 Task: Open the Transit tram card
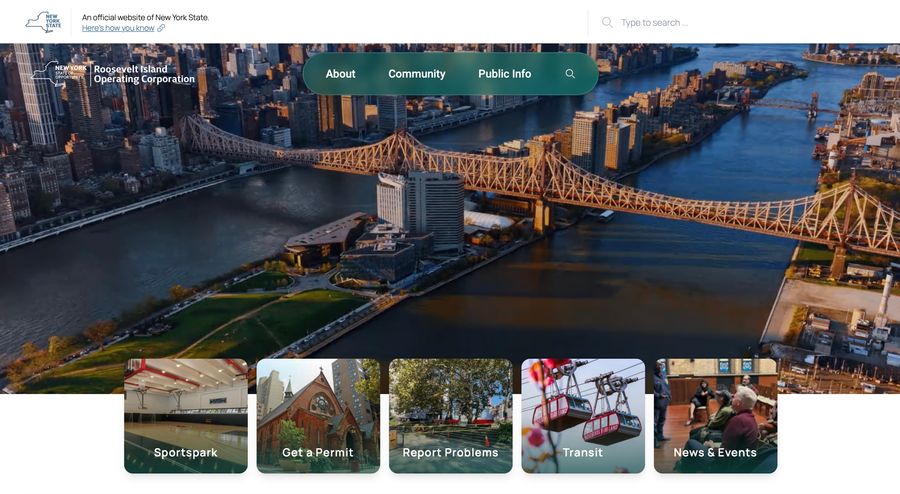pos(583,416)
